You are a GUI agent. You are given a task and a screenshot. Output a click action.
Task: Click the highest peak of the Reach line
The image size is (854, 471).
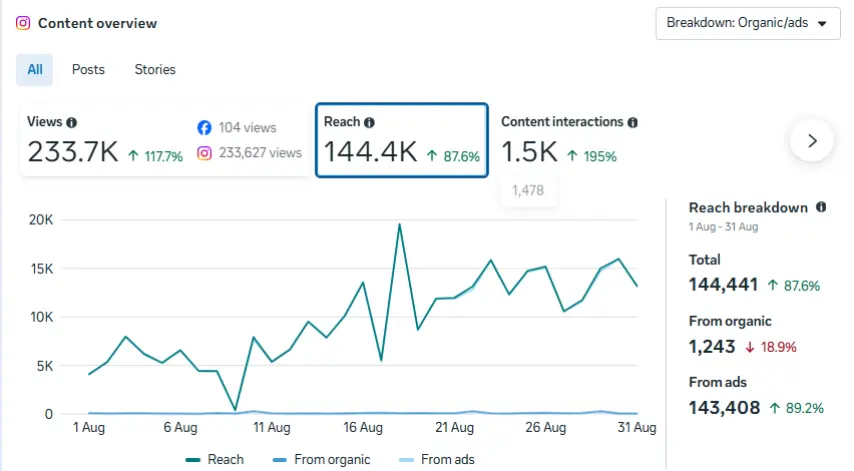click(x=399, y=224)
